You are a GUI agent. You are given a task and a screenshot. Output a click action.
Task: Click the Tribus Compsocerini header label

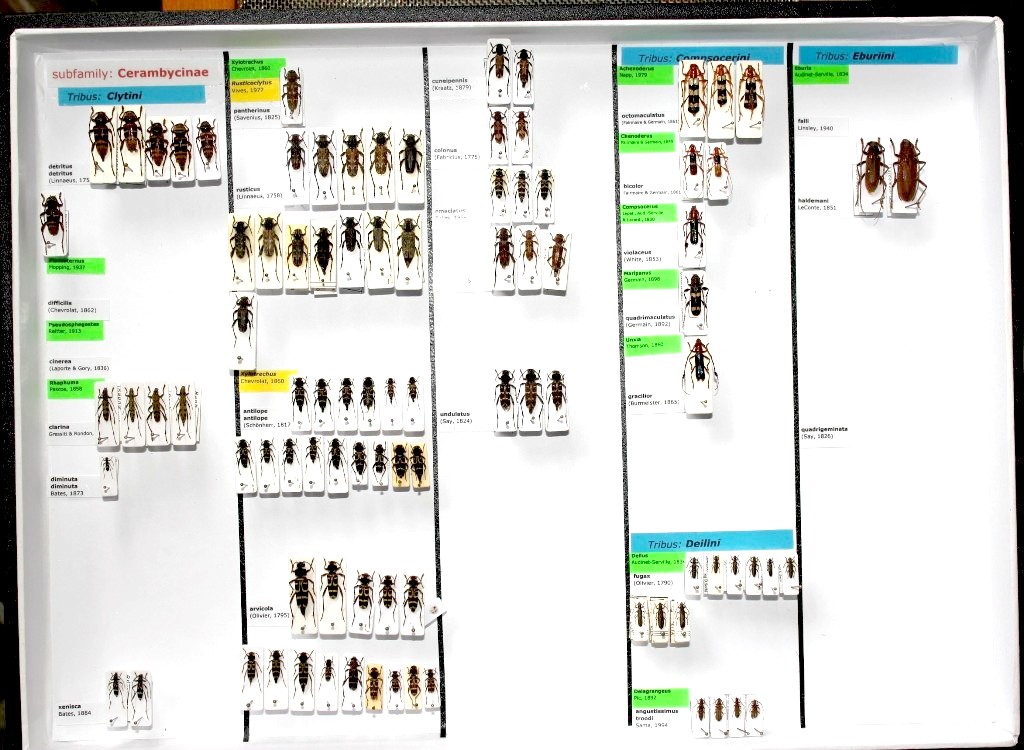(x=700, y=57)
